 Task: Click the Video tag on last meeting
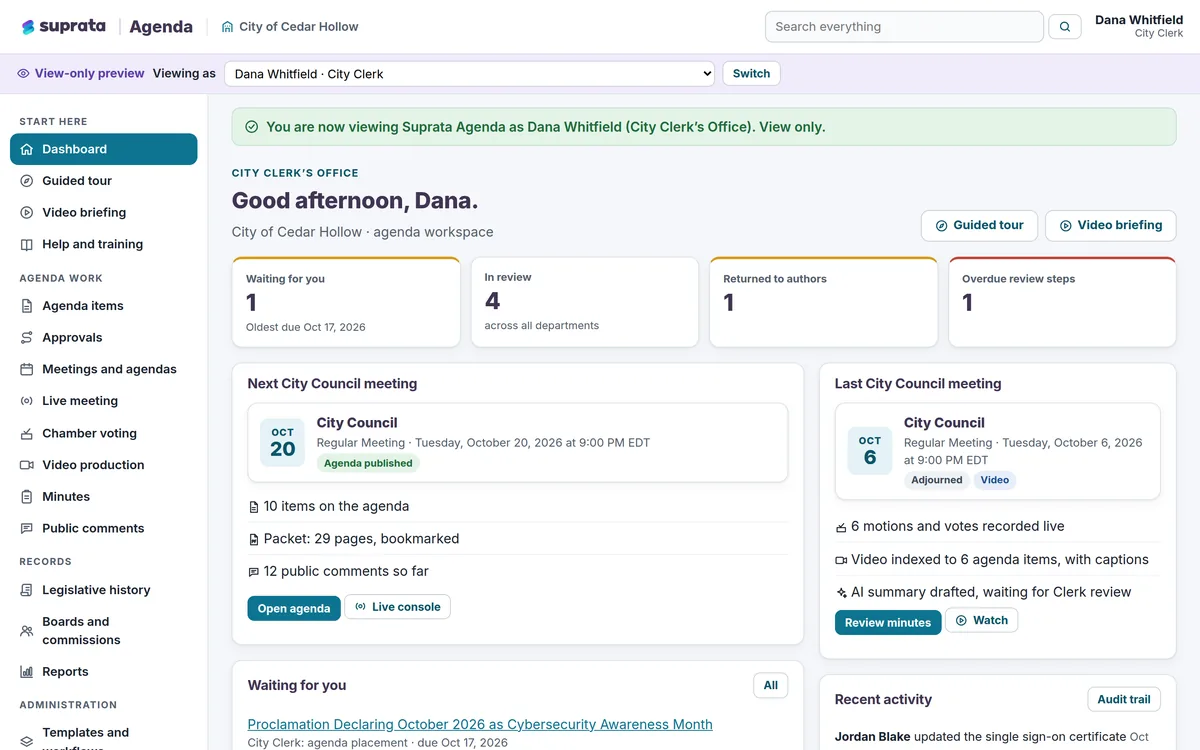(995, 480)
